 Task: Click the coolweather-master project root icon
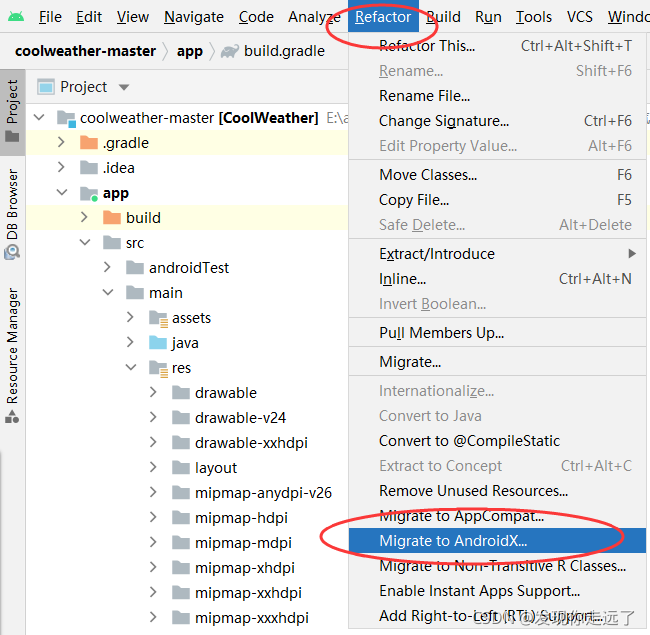point(66,119)
